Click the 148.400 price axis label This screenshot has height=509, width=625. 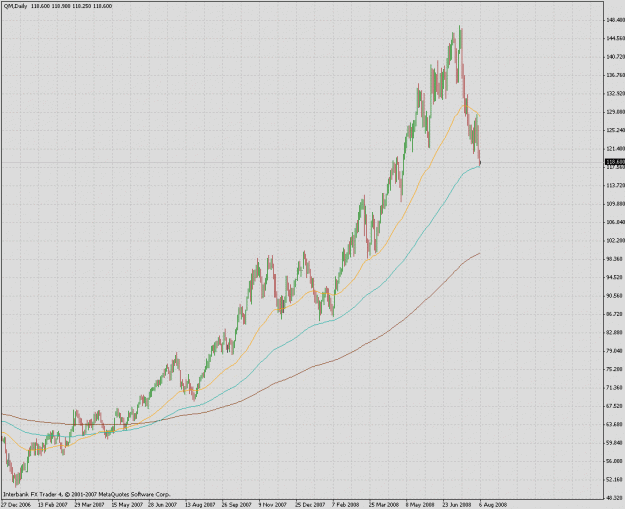point(616,20)
